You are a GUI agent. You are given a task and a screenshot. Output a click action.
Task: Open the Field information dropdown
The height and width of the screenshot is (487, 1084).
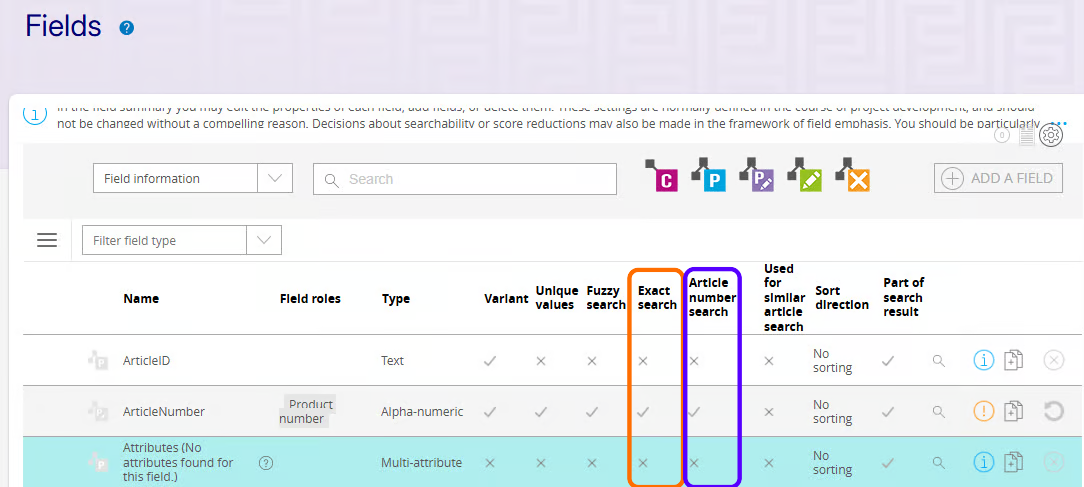(192, 179)
